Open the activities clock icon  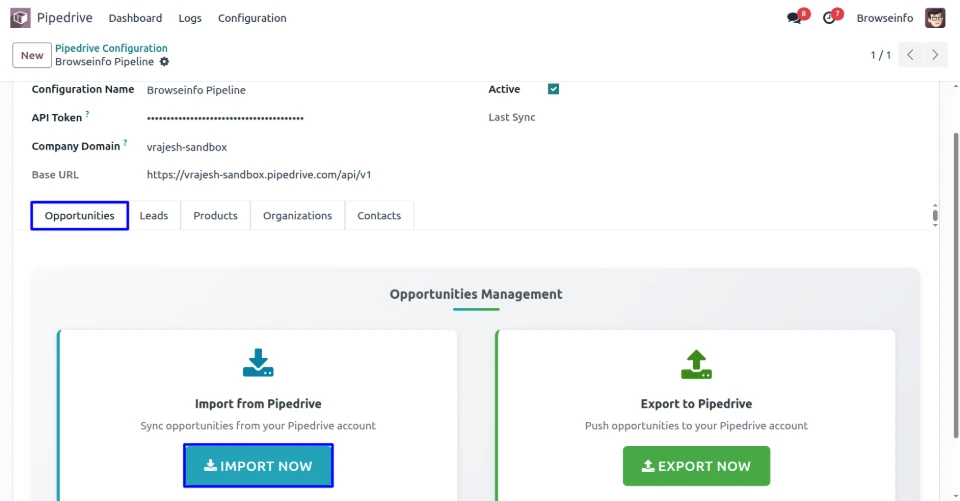(x=829, y=18)
